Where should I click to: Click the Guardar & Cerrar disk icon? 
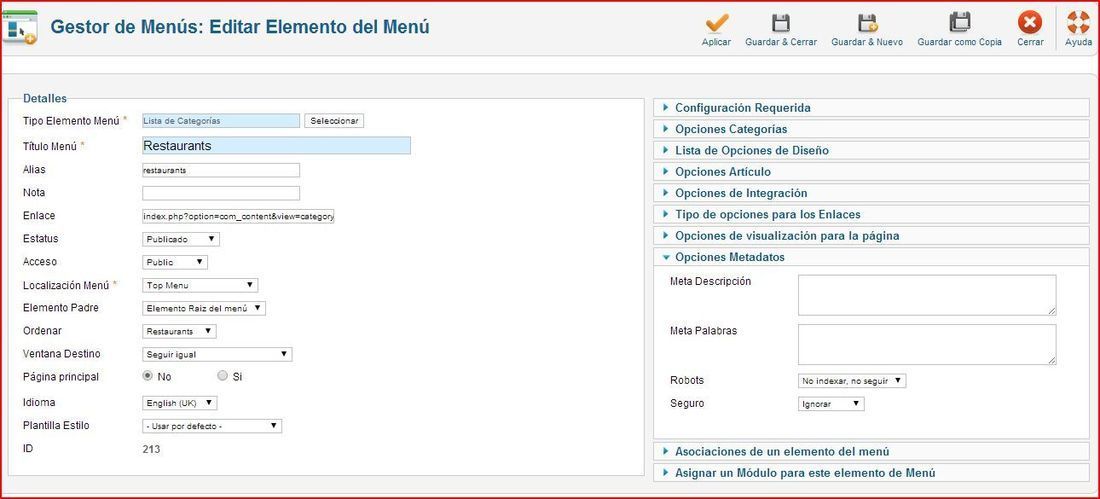coord(781,23)
